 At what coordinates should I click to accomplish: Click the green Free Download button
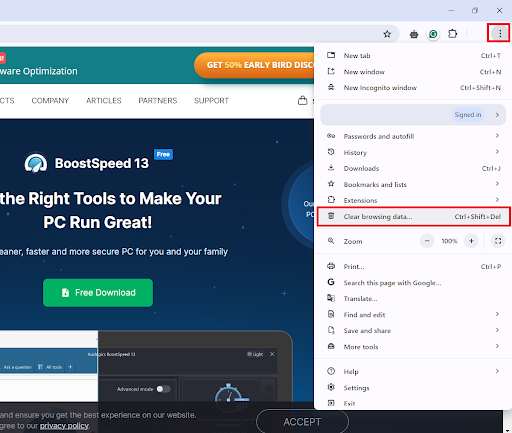98,293
